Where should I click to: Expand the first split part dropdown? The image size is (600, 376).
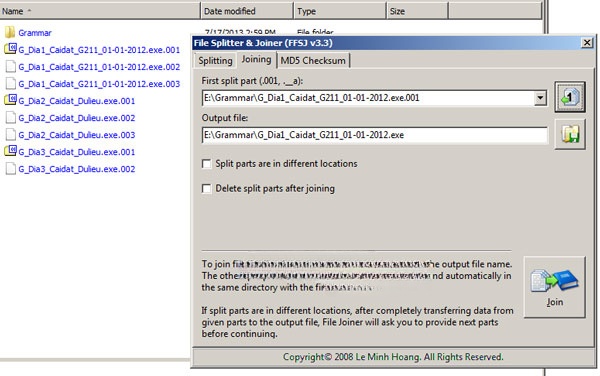point(540,98)
